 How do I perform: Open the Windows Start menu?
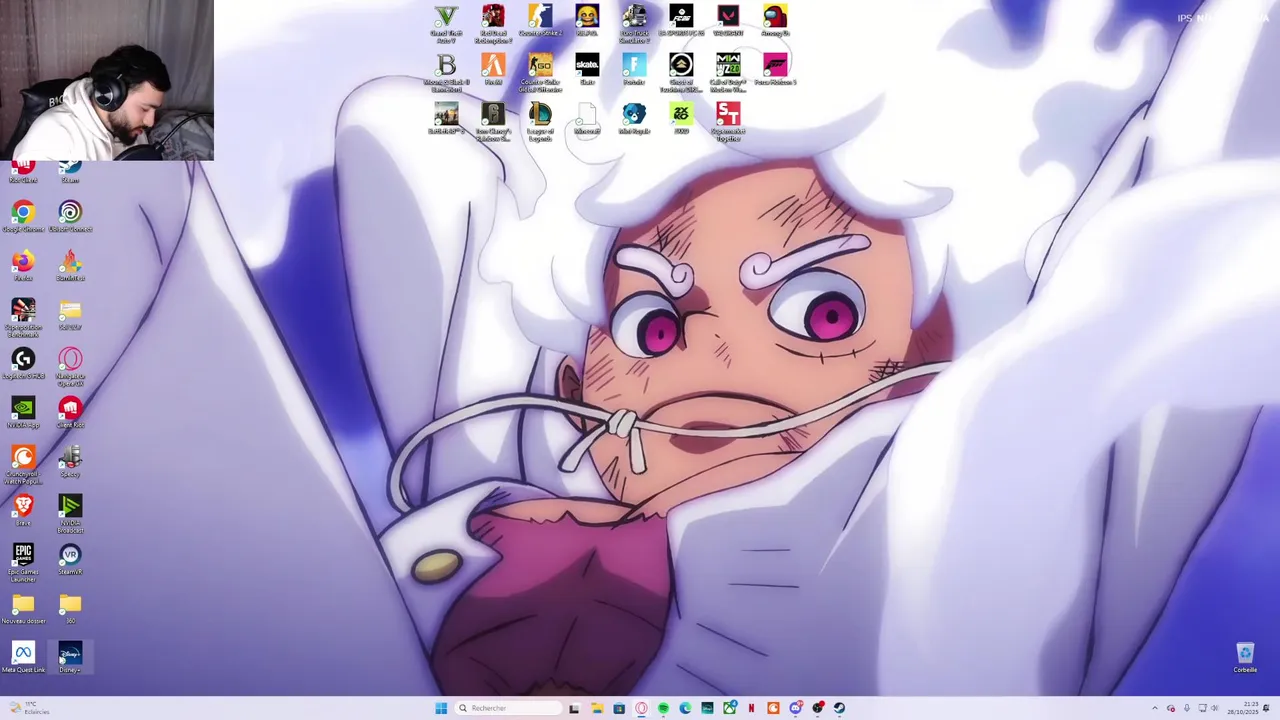(441, 708)
